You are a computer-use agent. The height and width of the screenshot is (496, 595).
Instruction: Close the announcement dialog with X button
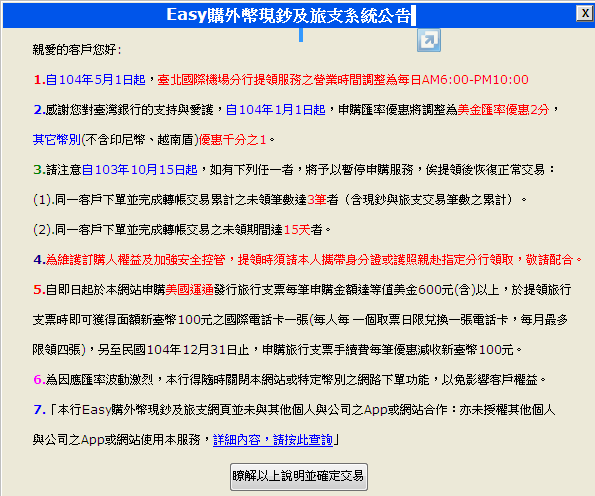click(585, 13)
